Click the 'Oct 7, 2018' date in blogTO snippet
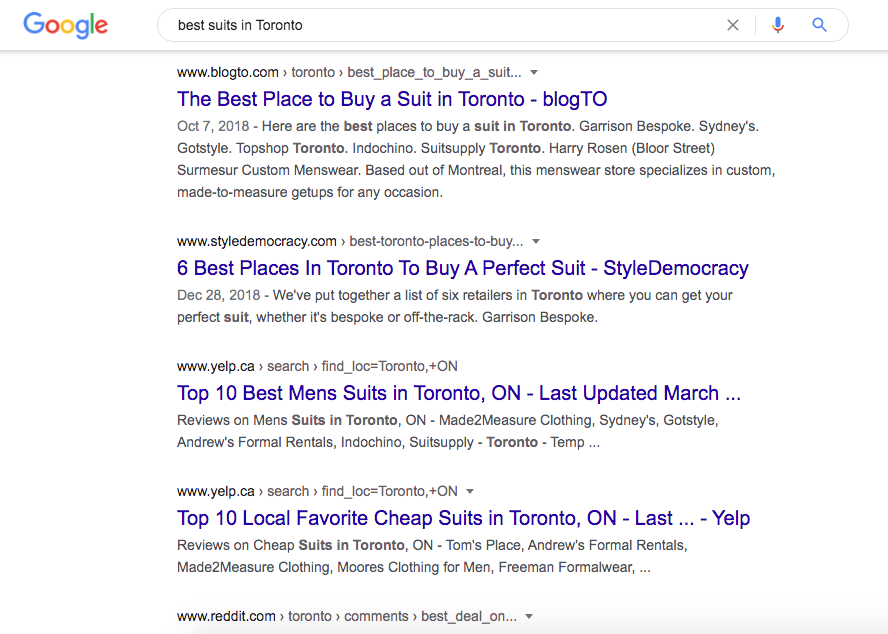Screen dimensions: 888x634 click(213, 126)
